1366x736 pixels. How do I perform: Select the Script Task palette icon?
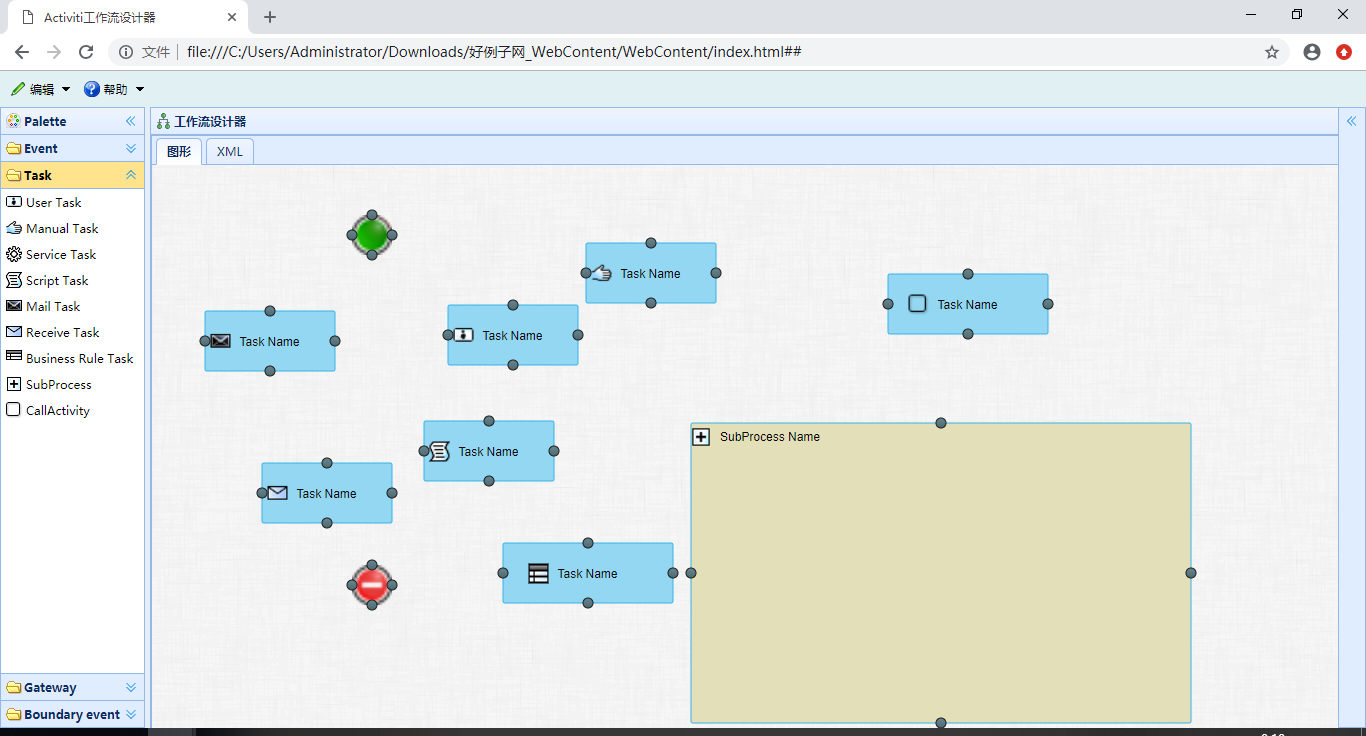pos(14,280)
